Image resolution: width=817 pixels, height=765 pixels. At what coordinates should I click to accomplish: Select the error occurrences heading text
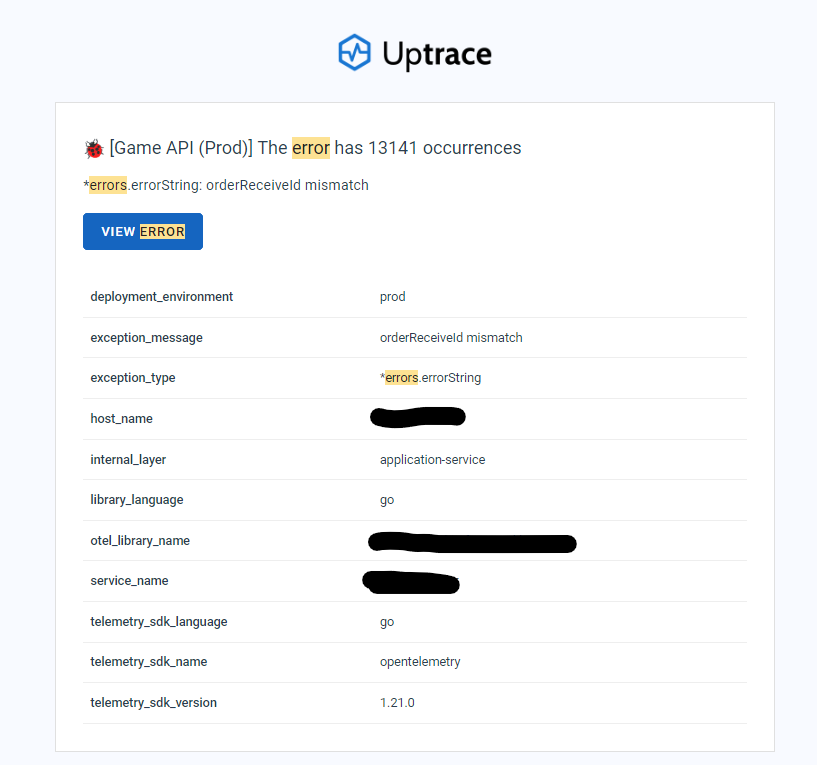(x=315, y=148)
